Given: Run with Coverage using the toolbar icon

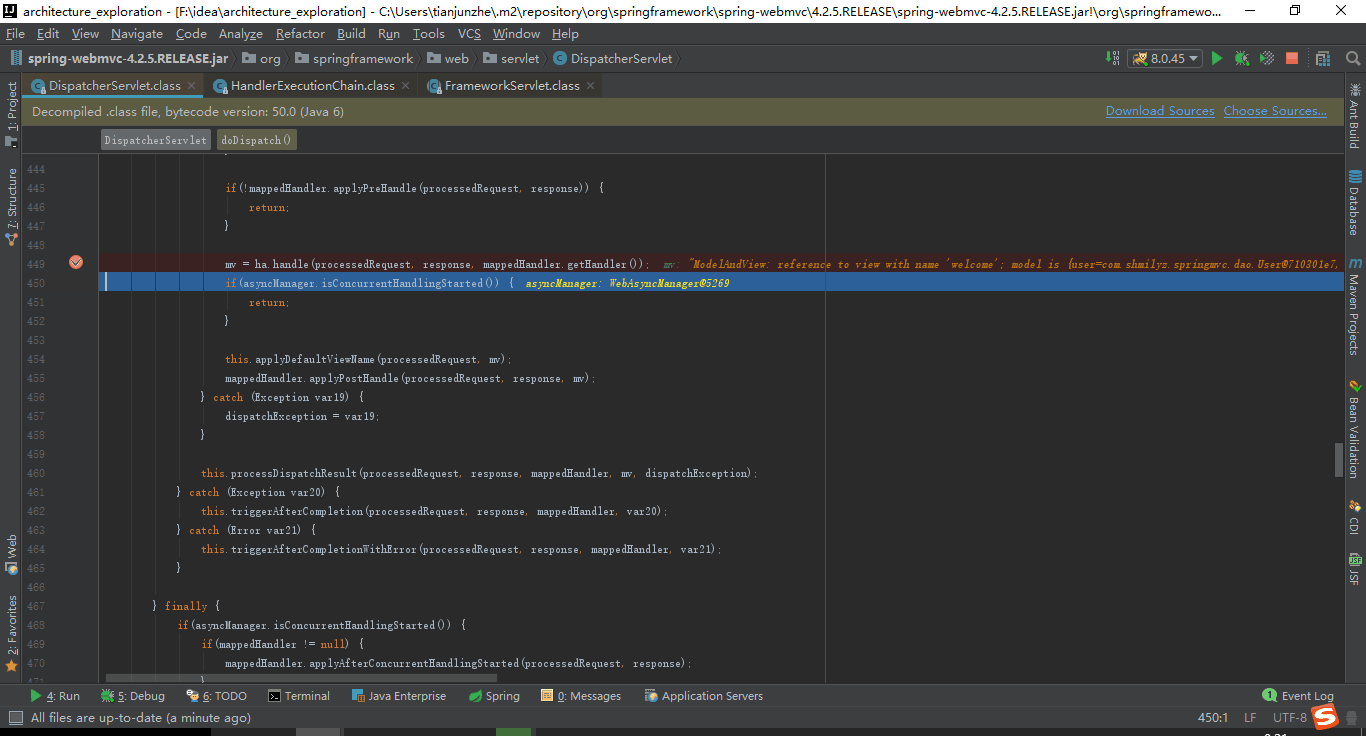Looking at the screenshot, I should point(1266,58).
